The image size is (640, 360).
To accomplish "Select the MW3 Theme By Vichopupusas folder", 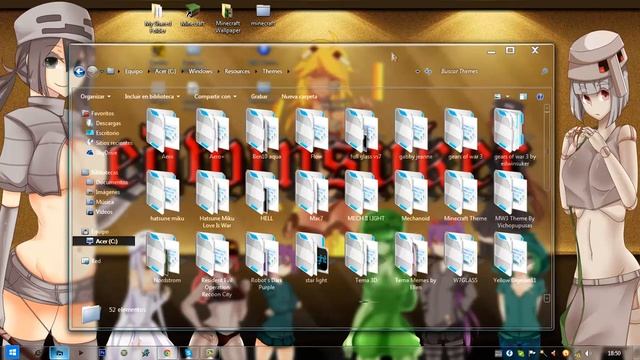I will click(515, 199).
